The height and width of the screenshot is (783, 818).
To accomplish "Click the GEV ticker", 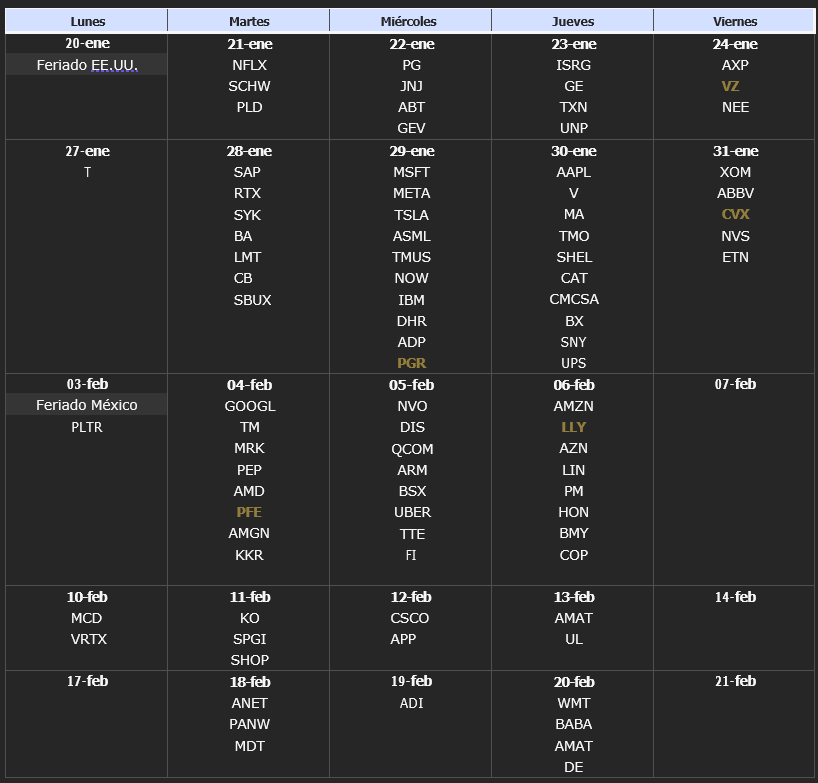I will 412,128.
